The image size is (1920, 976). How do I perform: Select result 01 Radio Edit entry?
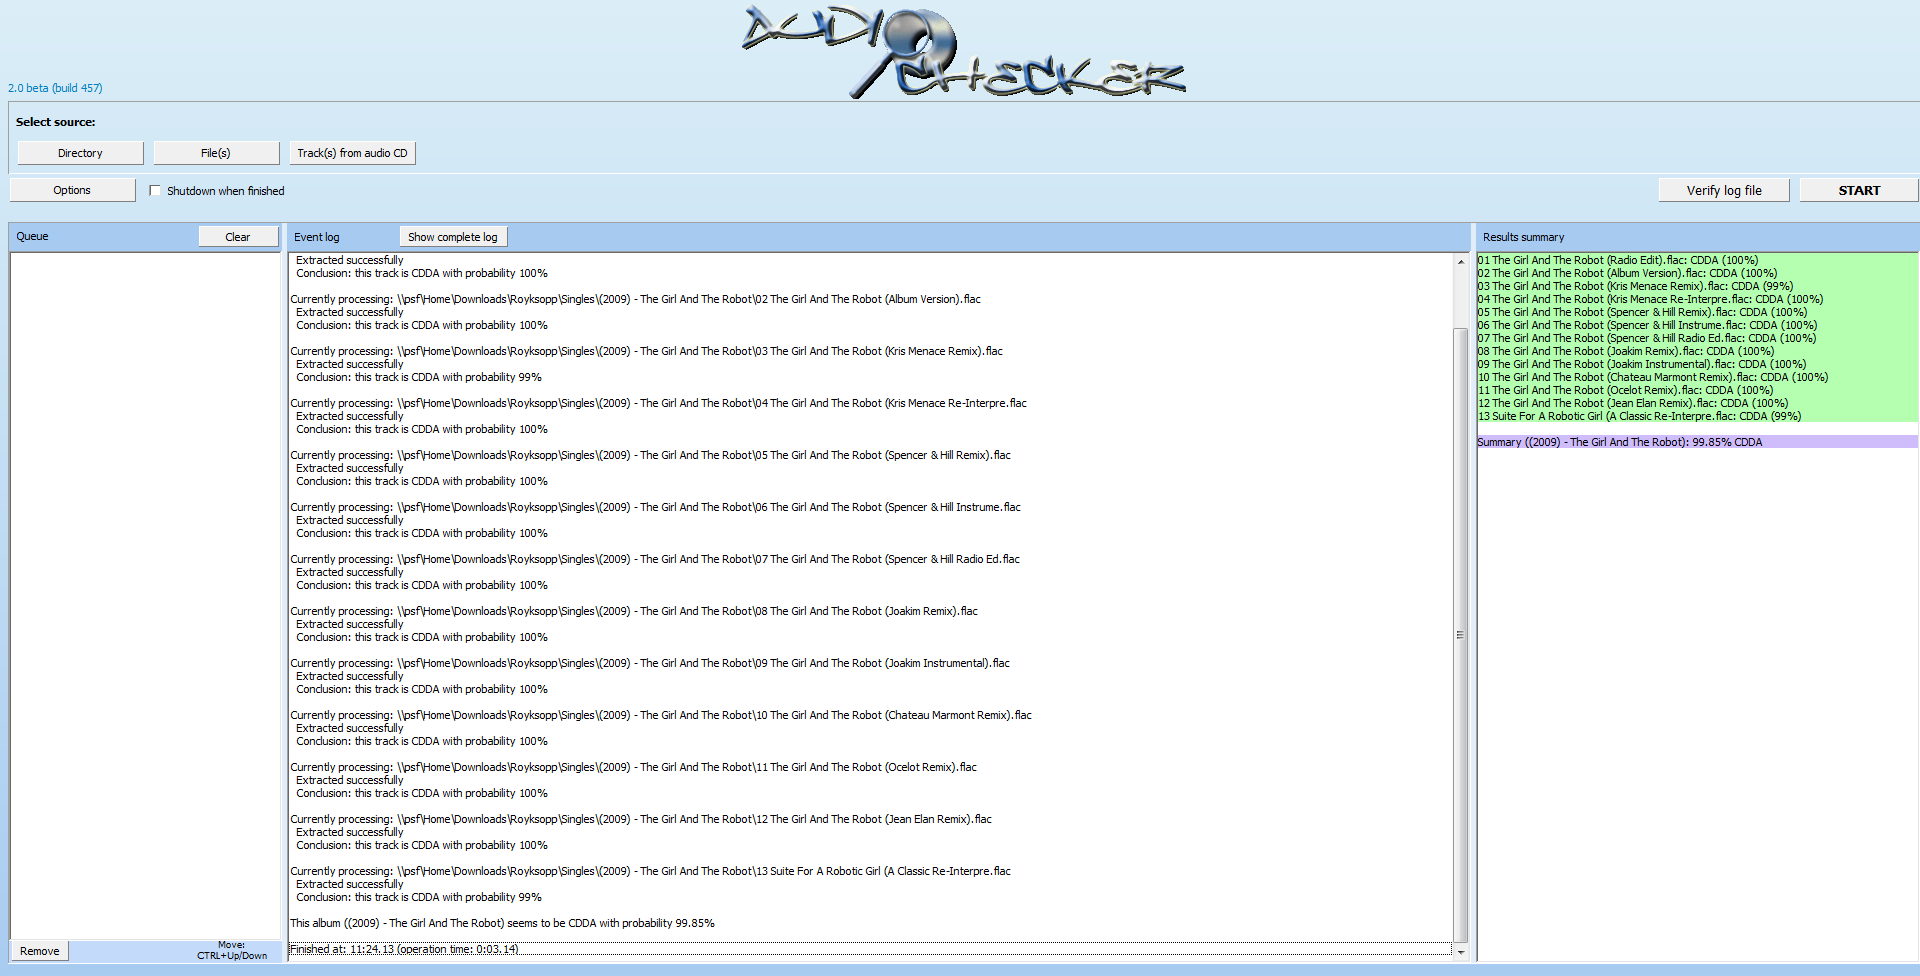point(1617,260)
